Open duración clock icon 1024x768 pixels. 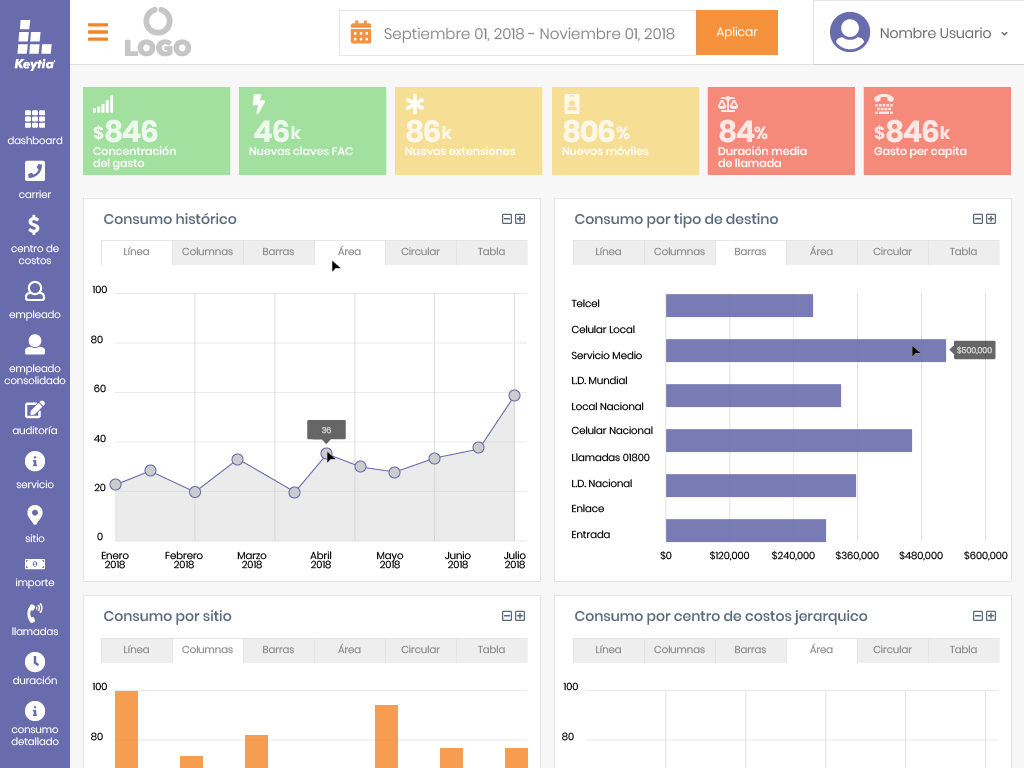pyautogui.click(x=35, y=662)
